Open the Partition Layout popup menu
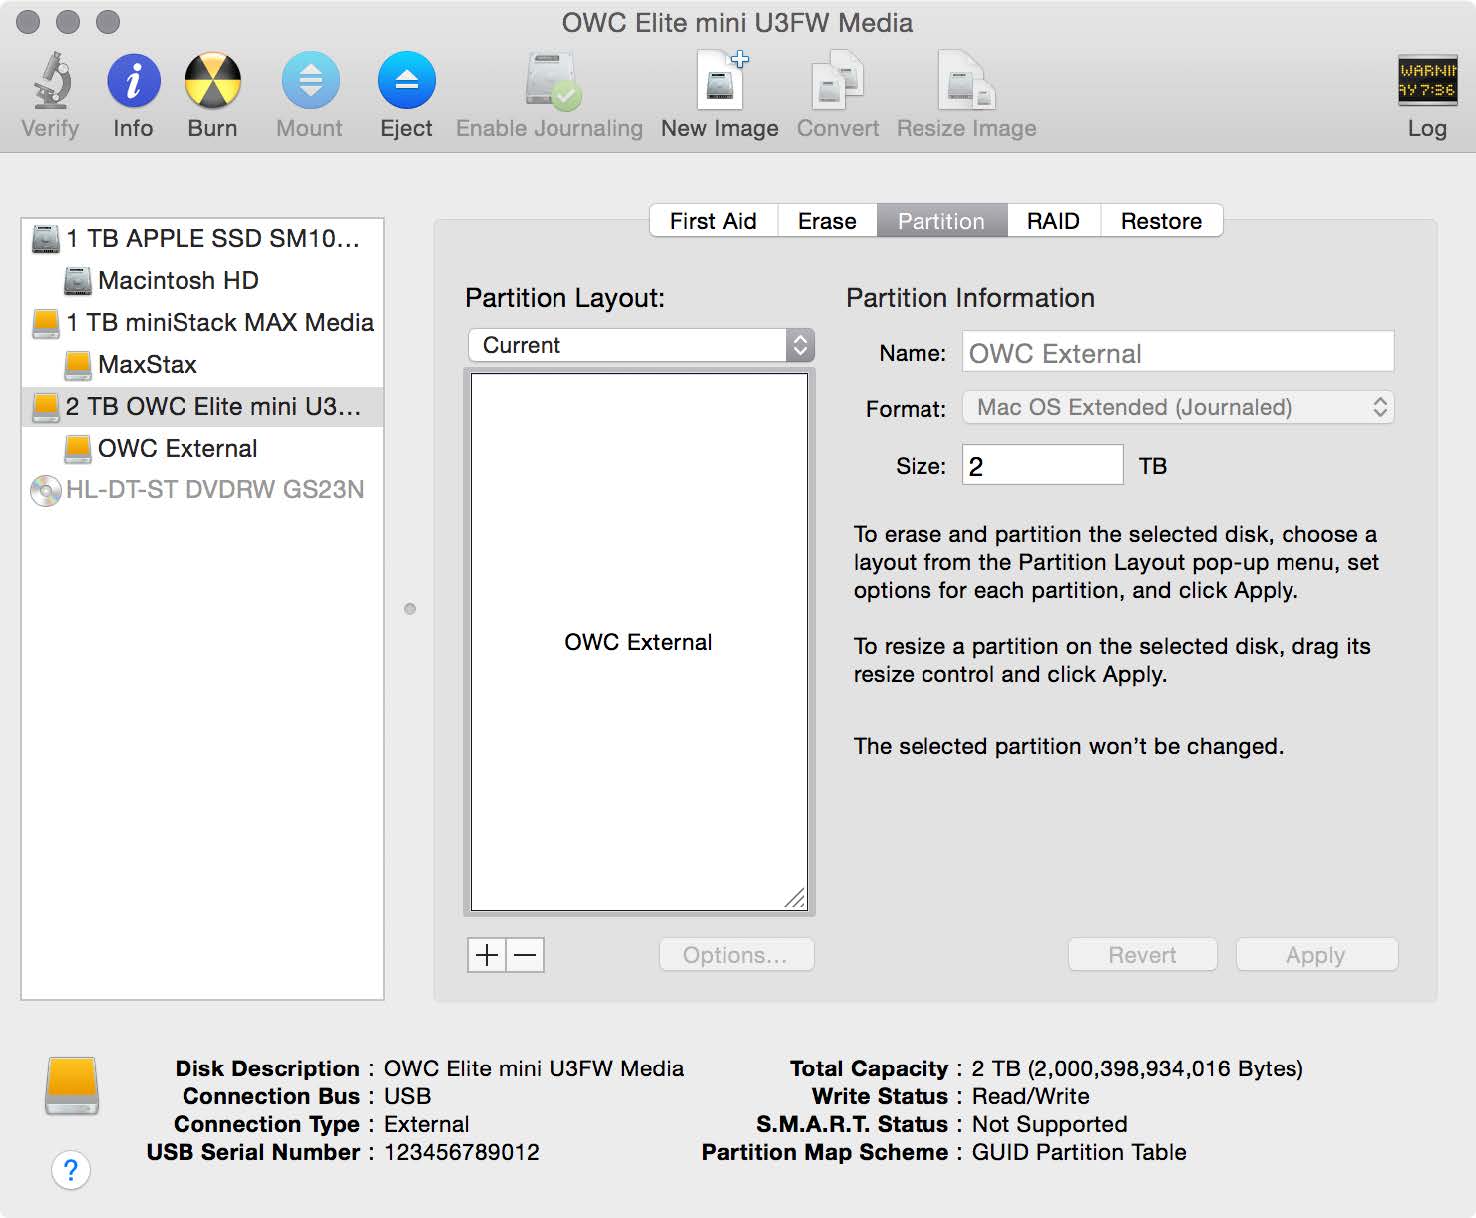 click(x=639, y=345)
